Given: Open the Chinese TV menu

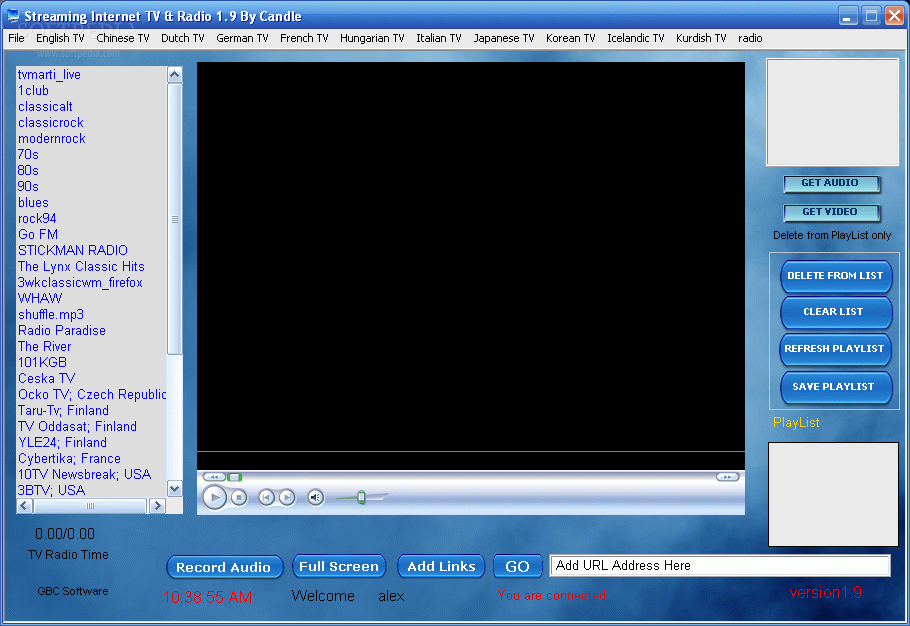Looking at the screenshot, I should tap(123, 38).
